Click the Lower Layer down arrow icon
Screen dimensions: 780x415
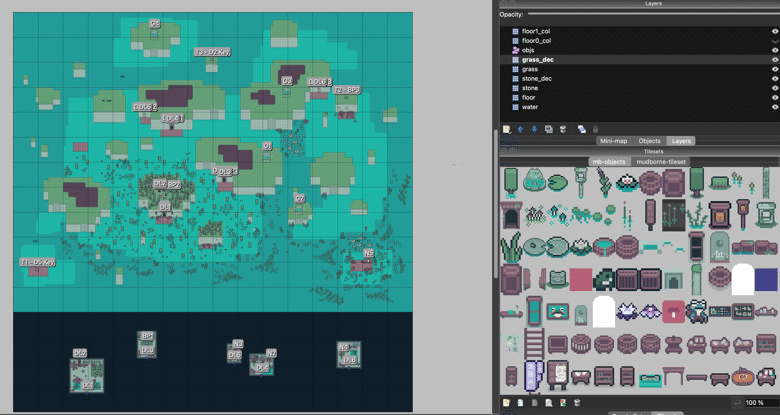pyautogui.click(x=534, y=129)
